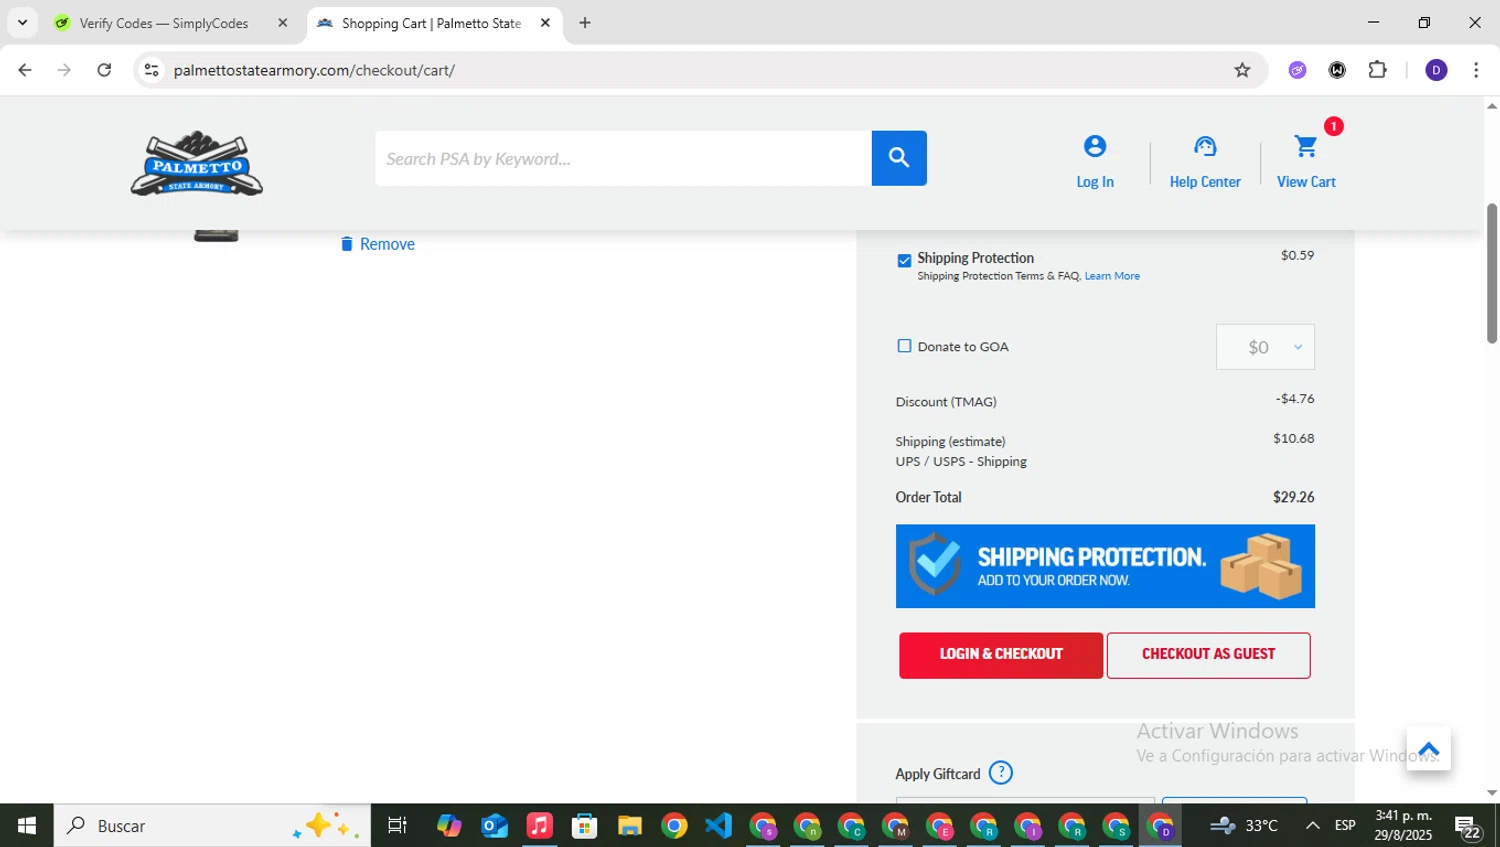Go forward in browser history
Screen dimensions: 1500x847
[64, 70]
